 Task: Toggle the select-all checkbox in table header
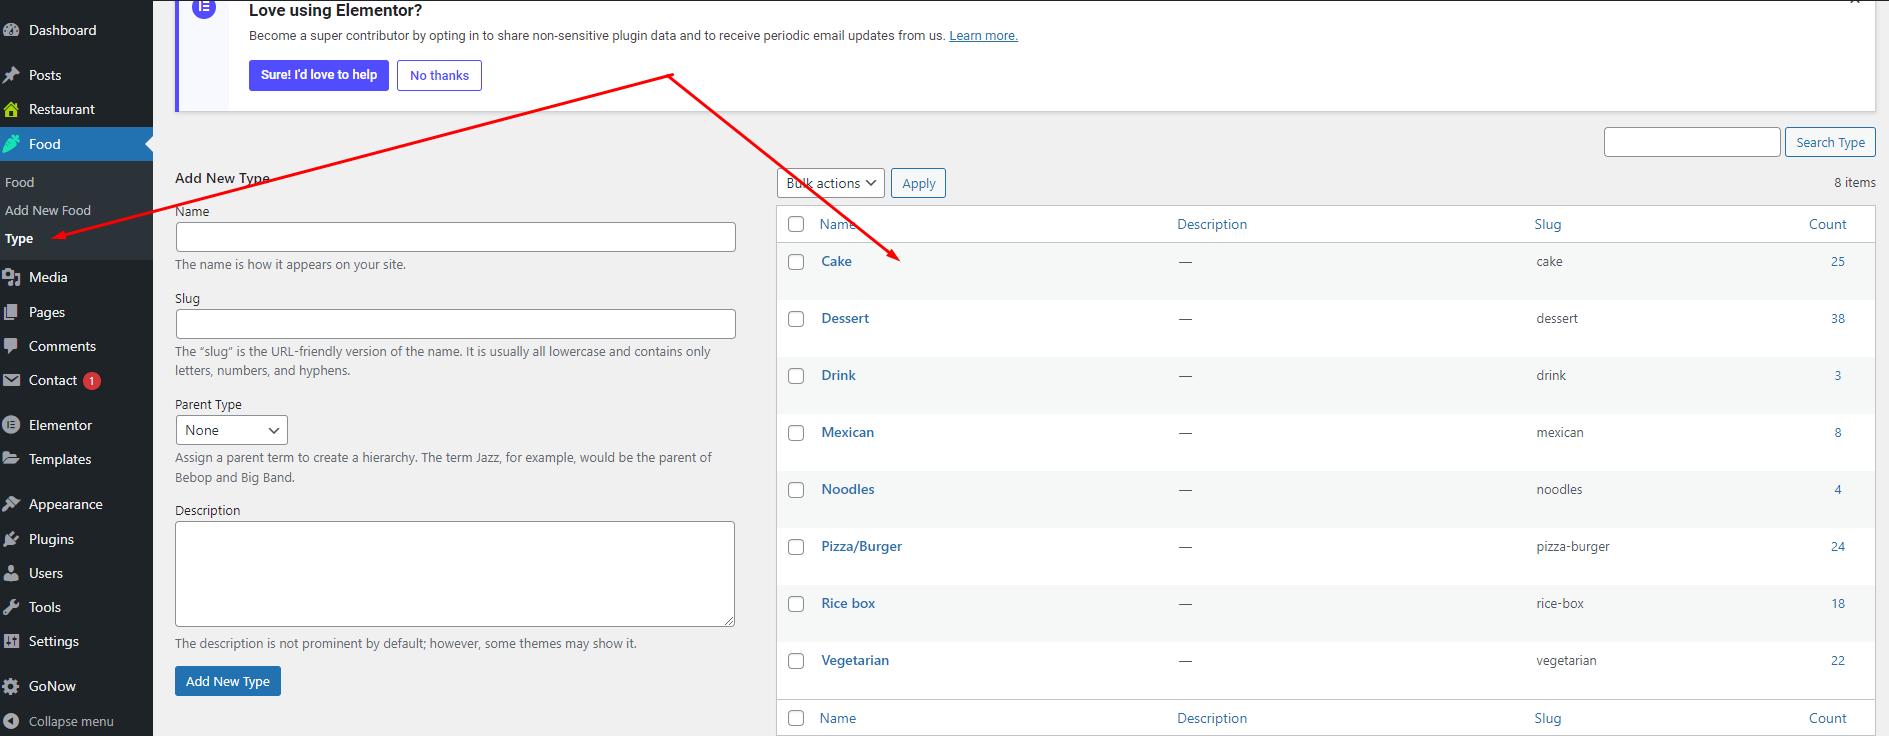pyautogui.click(x=796, y=224)
